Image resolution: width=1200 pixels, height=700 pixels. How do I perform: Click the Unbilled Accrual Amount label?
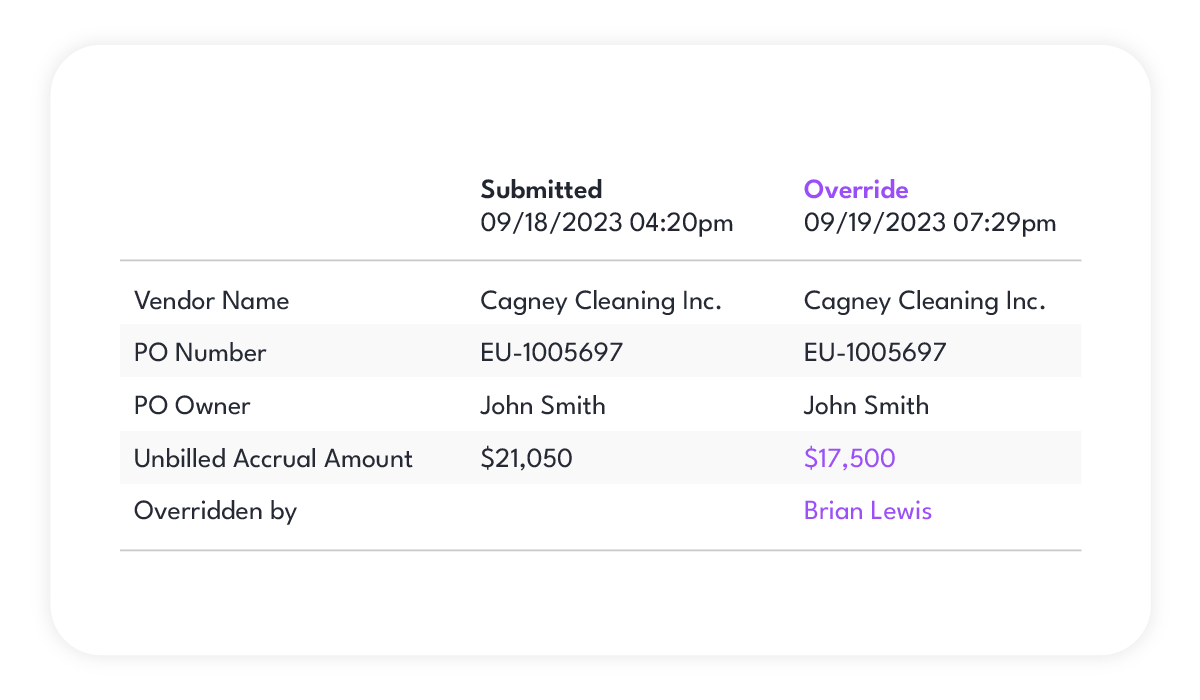(x=273, y=458)
